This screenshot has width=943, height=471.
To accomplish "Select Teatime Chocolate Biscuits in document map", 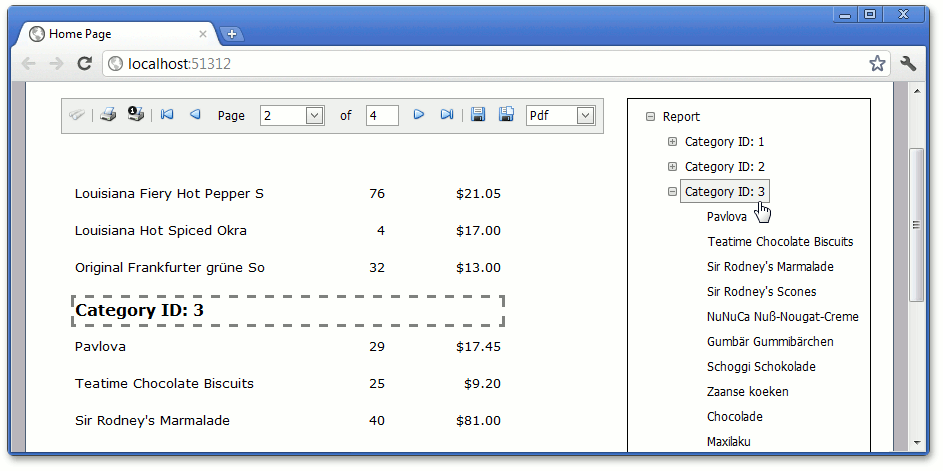I will tap(780, 242).
